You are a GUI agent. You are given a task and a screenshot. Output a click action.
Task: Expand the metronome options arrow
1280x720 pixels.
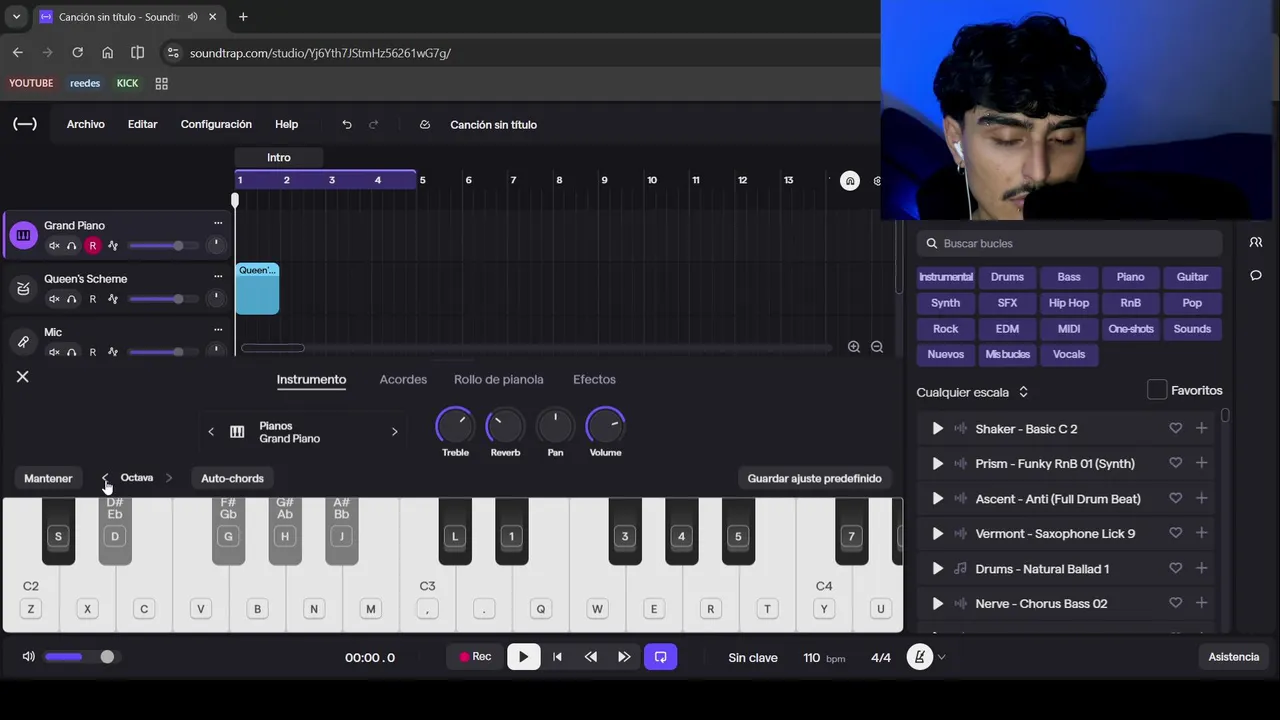click(x=942, y=658)
